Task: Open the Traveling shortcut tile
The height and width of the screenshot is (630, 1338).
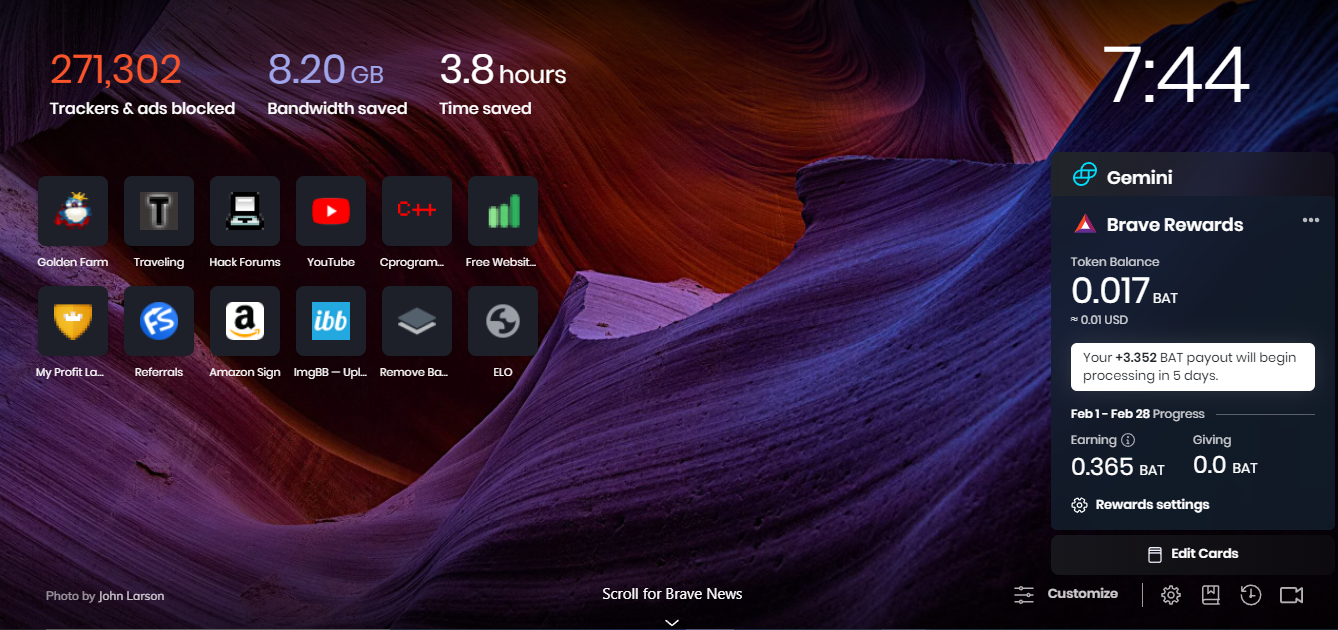Action: click(159, 211)
